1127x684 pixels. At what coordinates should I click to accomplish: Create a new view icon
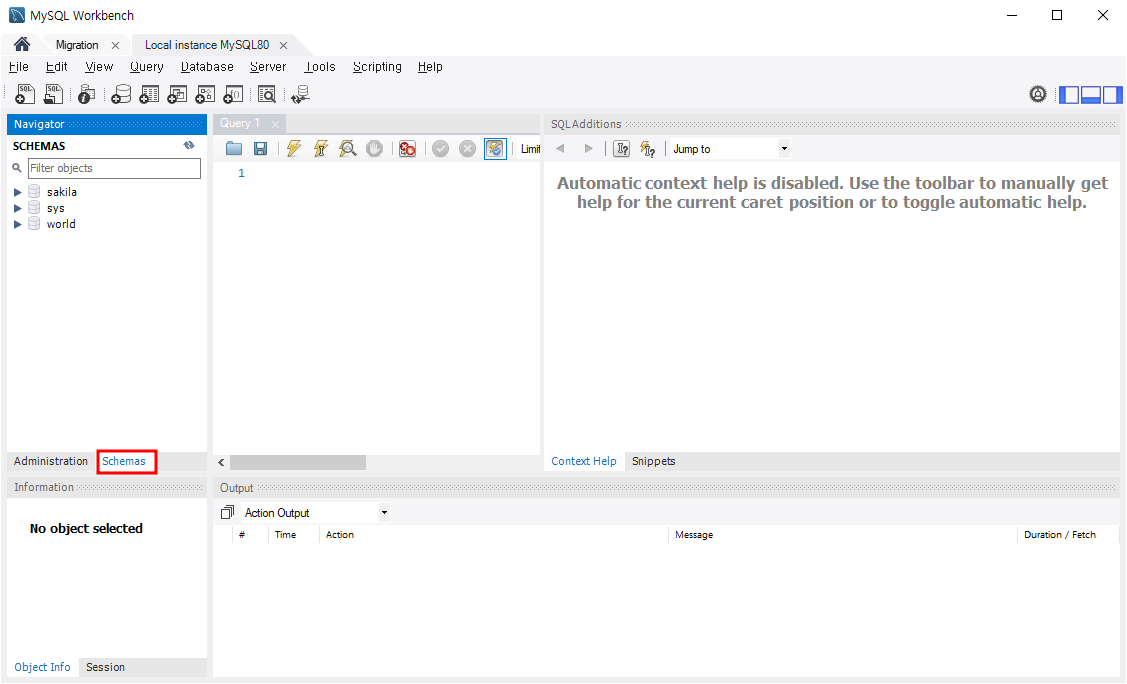(x=177, y=94)
